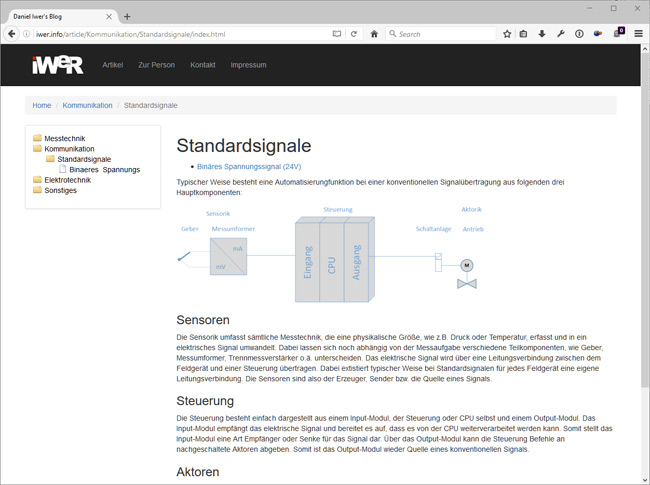The width and height of the screenshot is (650, 485).
Task: Open site information icon in address bar
Action: (26, 34)
